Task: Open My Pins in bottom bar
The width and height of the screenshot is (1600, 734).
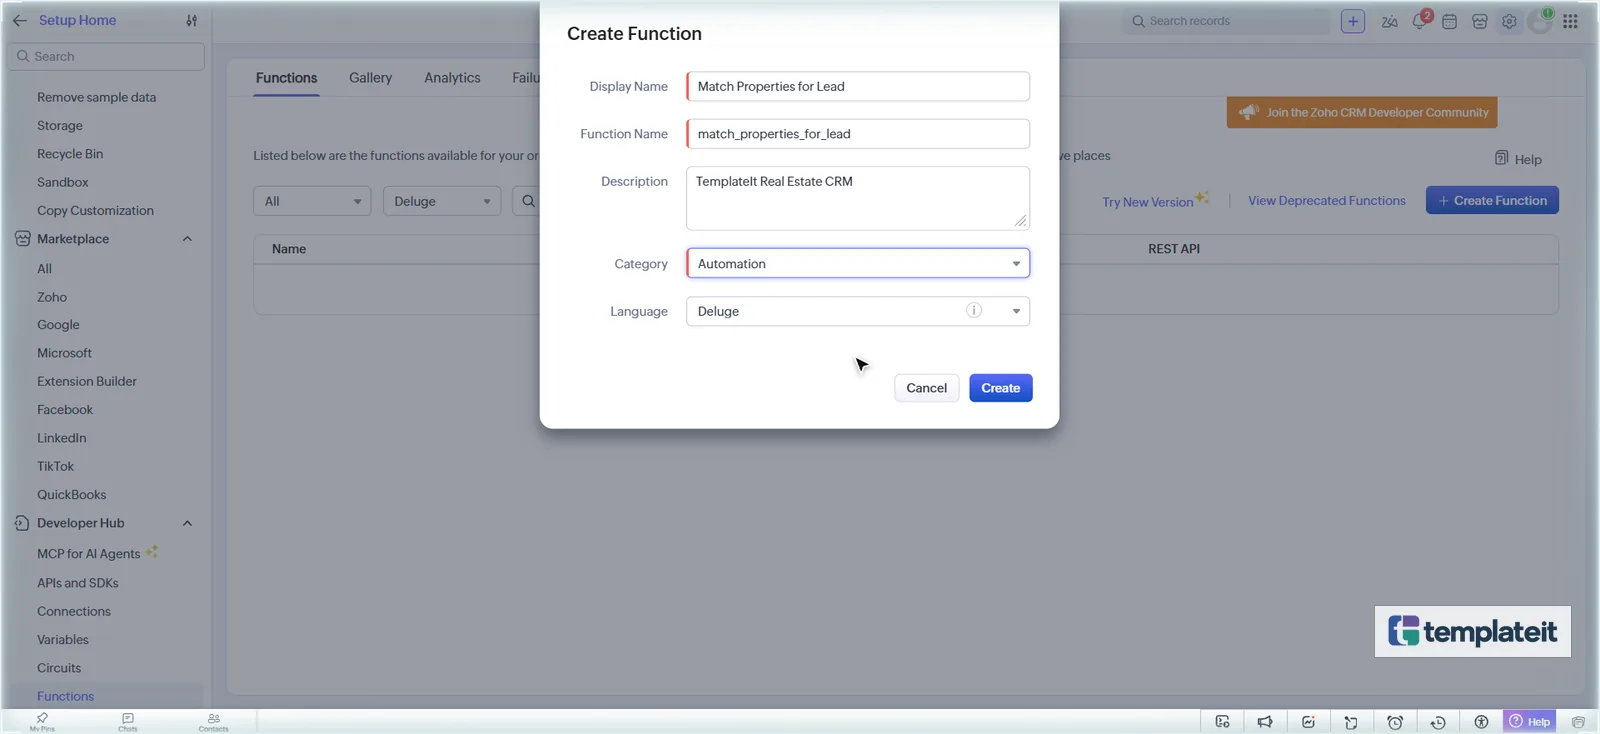Action: point(42,721)
